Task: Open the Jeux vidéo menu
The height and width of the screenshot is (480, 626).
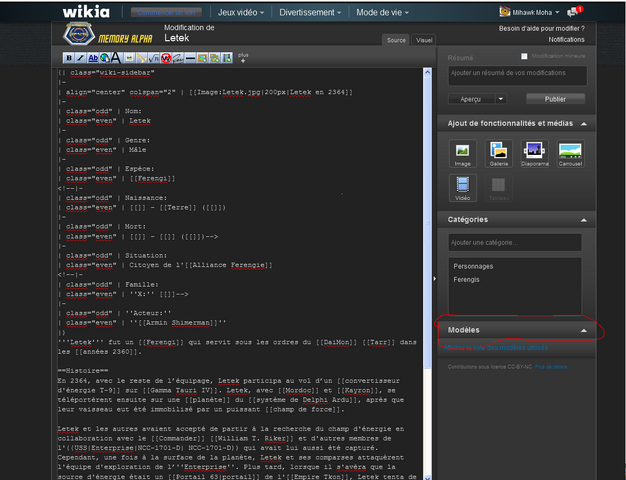Action: (x=241, y=12)
